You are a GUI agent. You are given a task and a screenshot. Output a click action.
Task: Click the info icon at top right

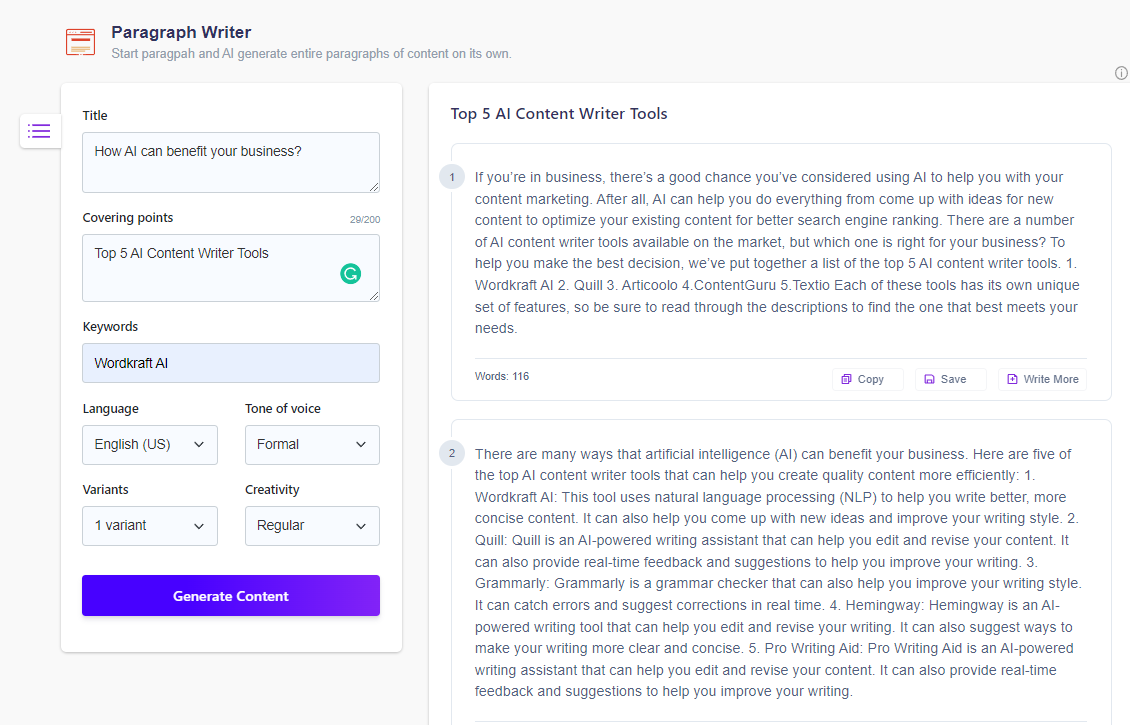pos(1121,73)
